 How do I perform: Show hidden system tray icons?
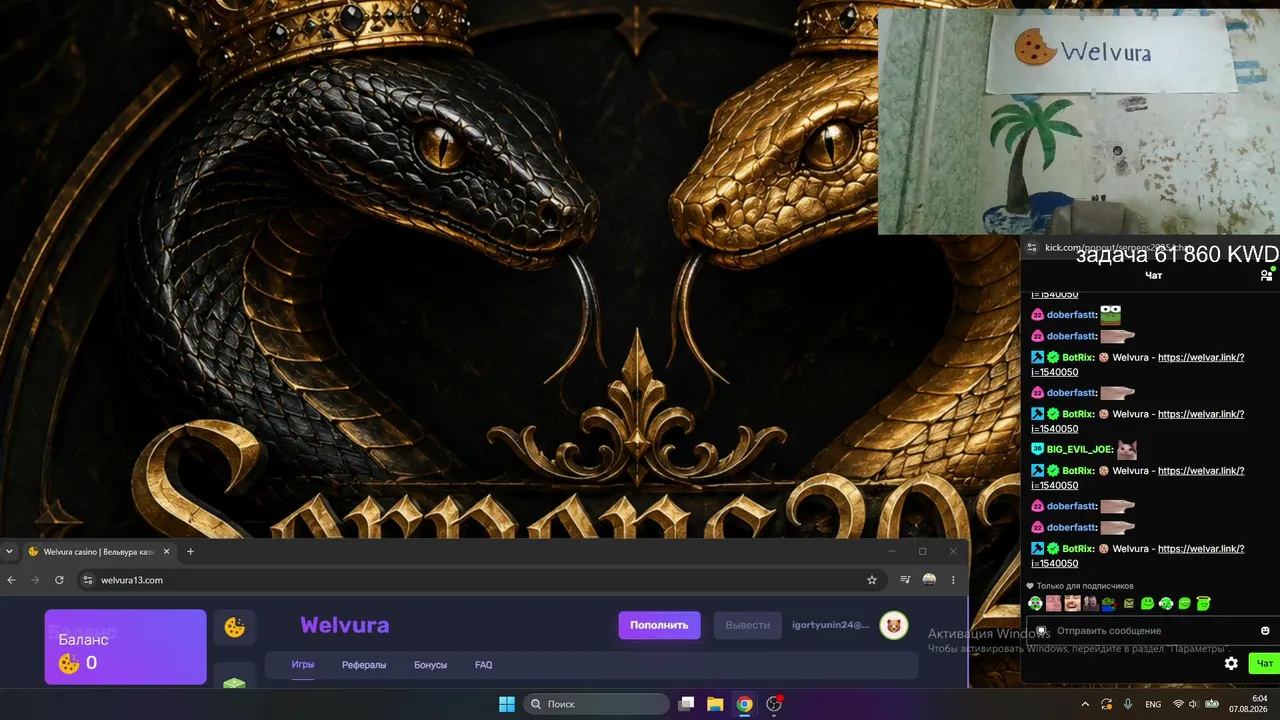coord(1085,704)
